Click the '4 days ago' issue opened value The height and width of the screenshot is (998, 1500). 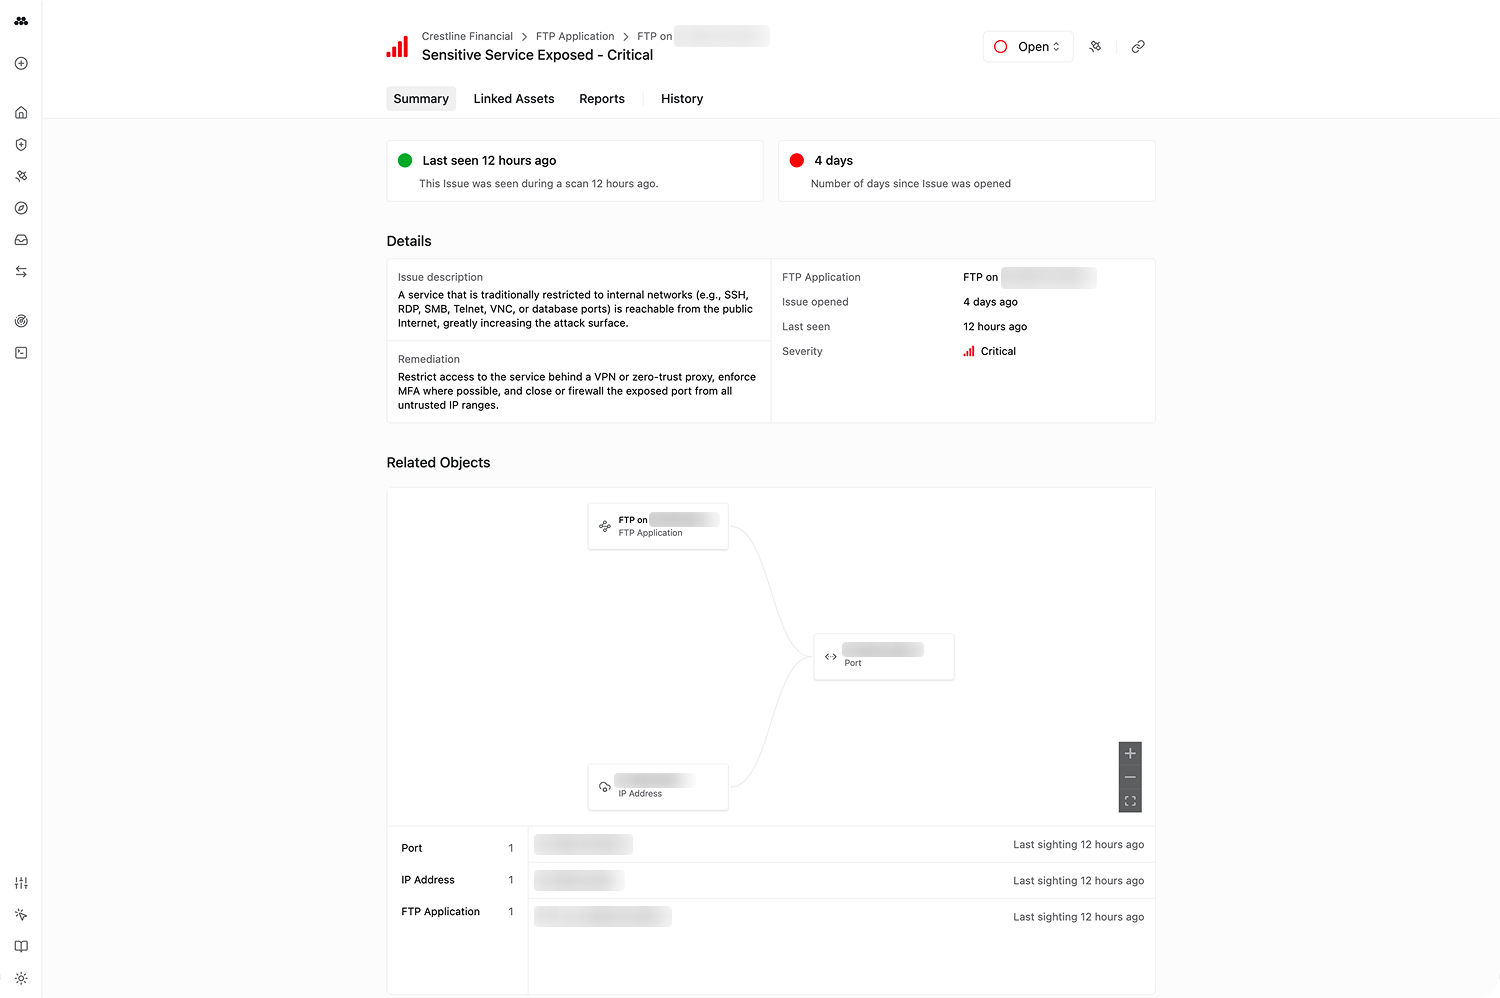point(990,302)
